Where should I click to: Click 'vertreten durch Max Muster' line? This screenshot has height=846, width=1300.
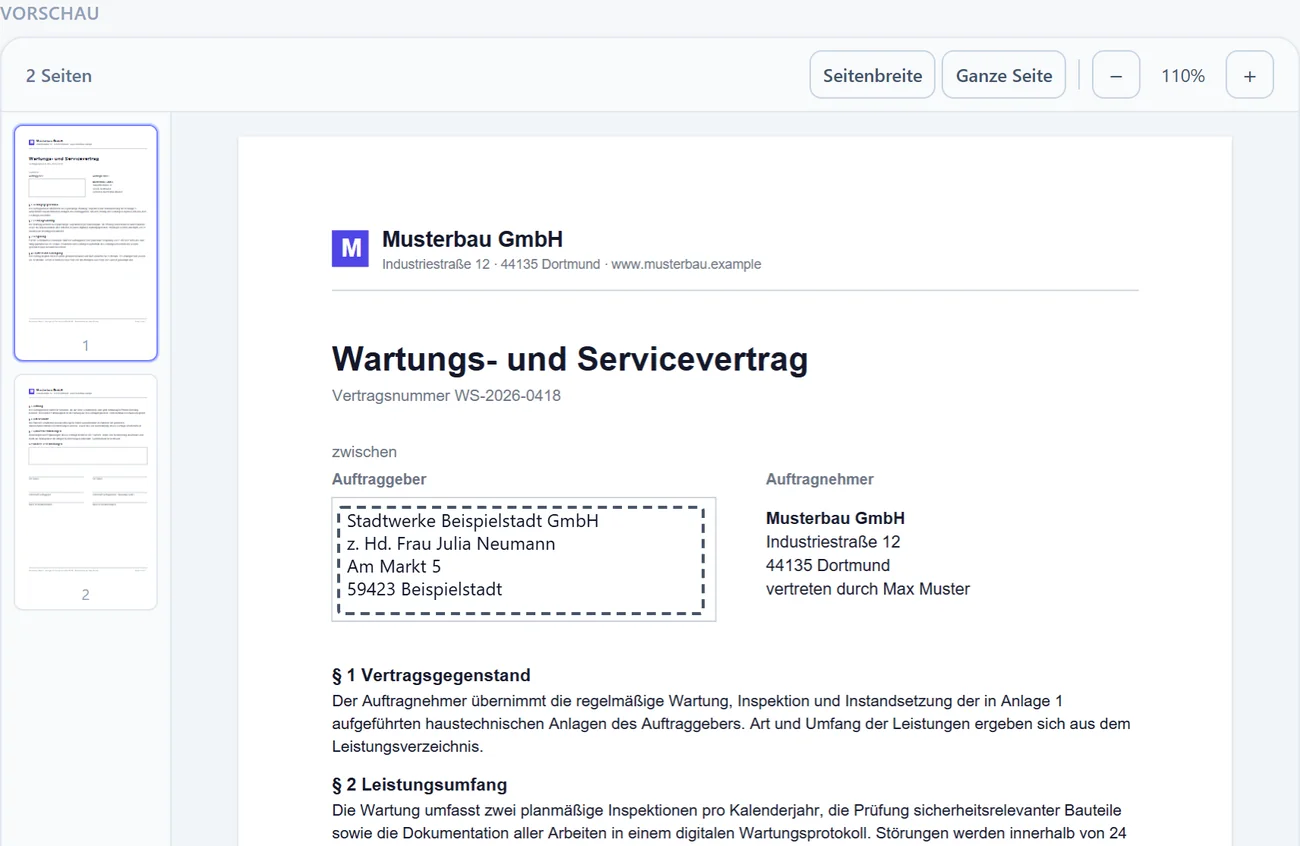[868, 589]
